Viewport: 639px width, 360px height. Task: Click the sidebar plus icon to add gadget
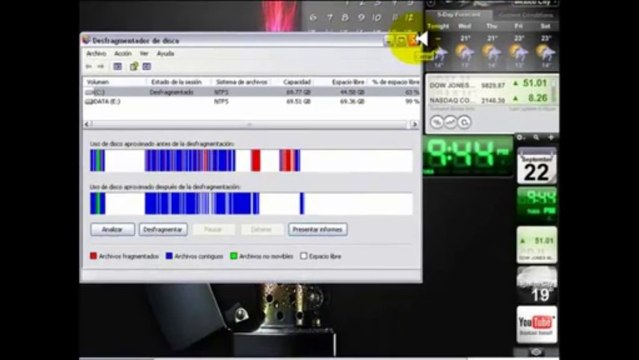pyautogui.click(x=551, y=138)
